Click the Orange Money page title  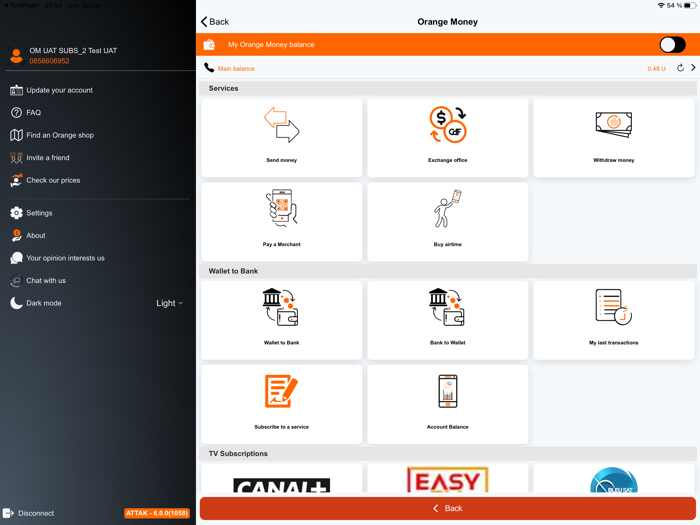pyautogui.click(x=447, y=22)
